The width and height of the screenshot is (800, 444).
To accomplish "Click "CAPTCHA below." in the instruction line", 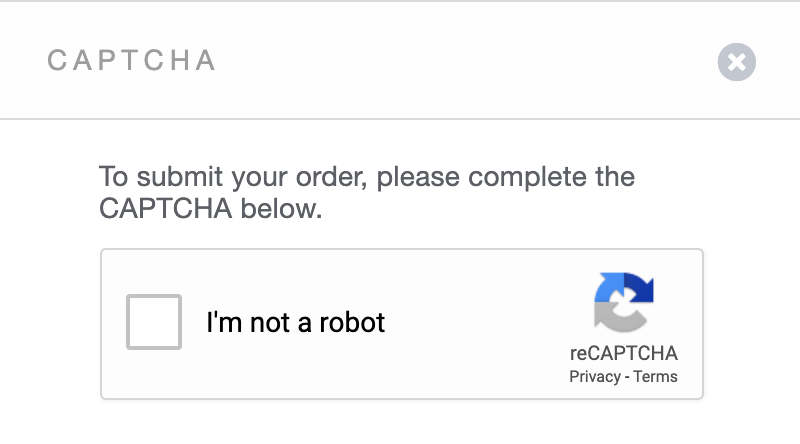I will (x=211, y=210).
